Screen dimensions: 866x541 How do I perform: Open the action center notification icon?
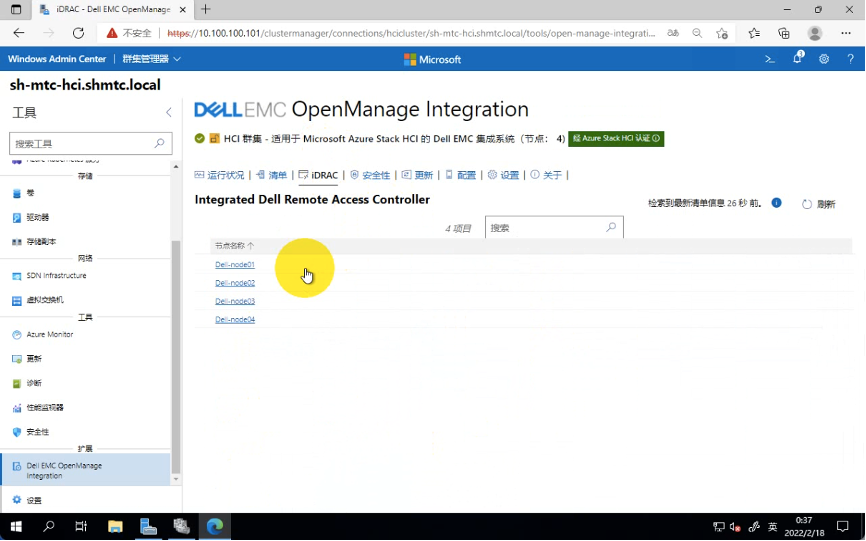click(x=842, y=526)
